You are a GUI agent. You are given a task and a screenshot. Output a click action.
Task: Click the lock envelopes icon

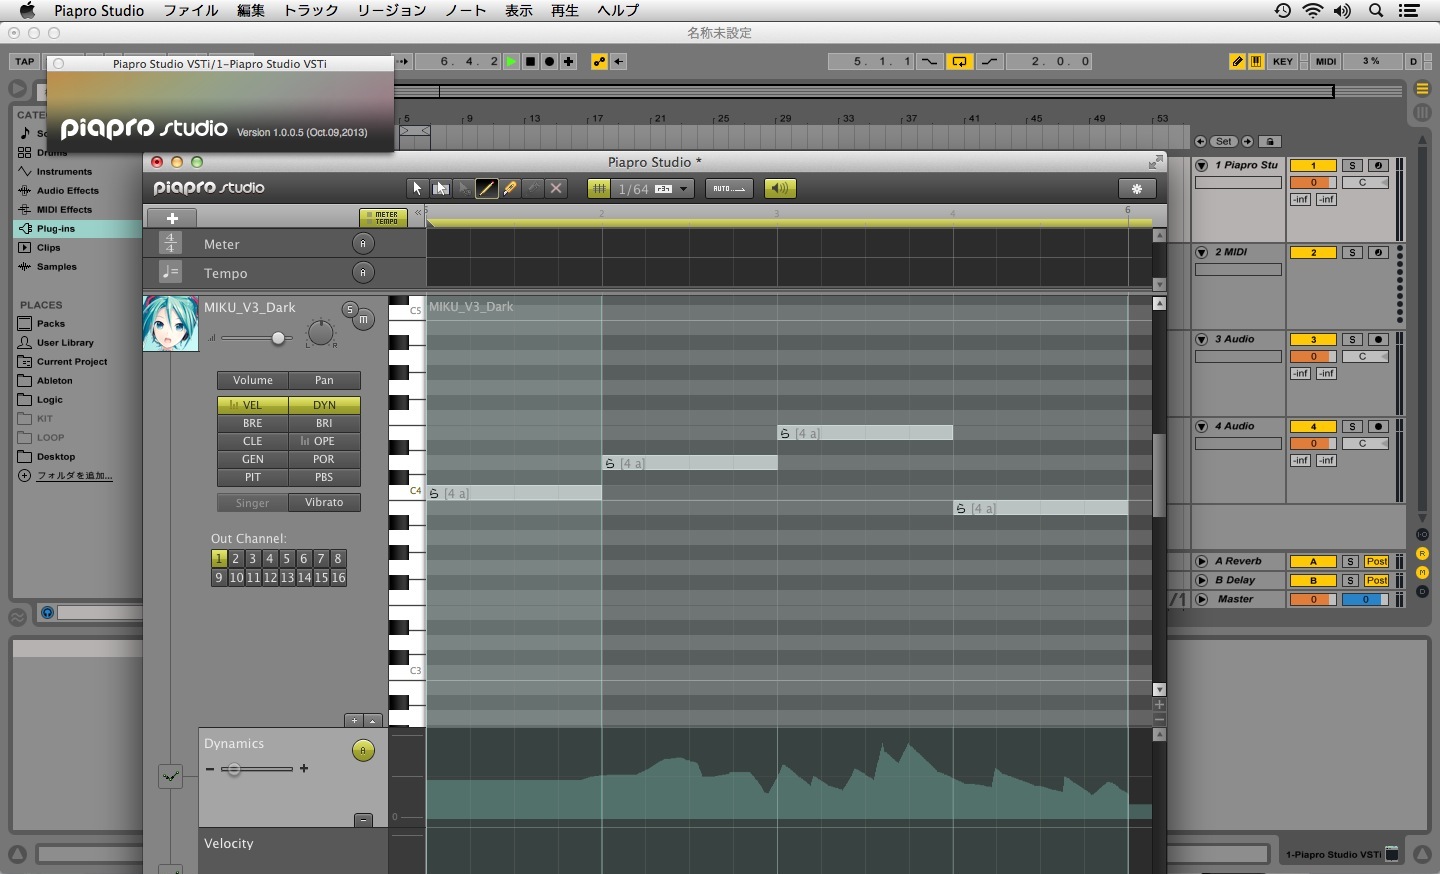(1270, 141)
